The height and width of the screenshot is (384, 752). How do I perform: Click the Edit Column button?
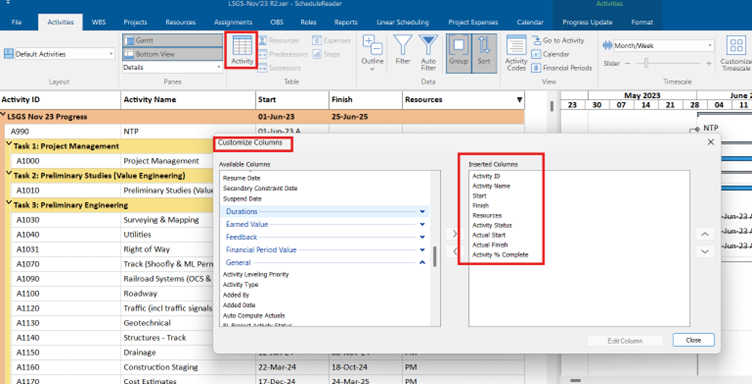tap(625, 341)
